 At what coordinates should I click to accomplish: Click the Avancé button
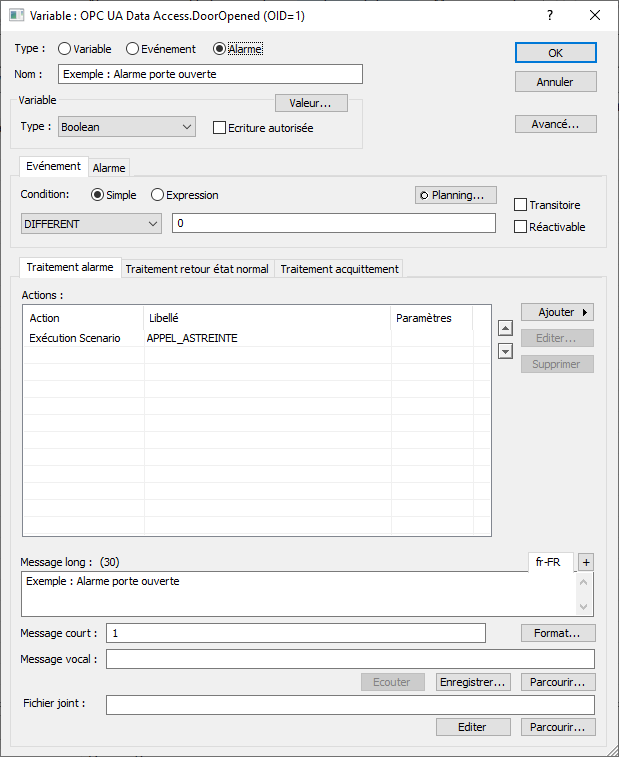click(556, 124)
